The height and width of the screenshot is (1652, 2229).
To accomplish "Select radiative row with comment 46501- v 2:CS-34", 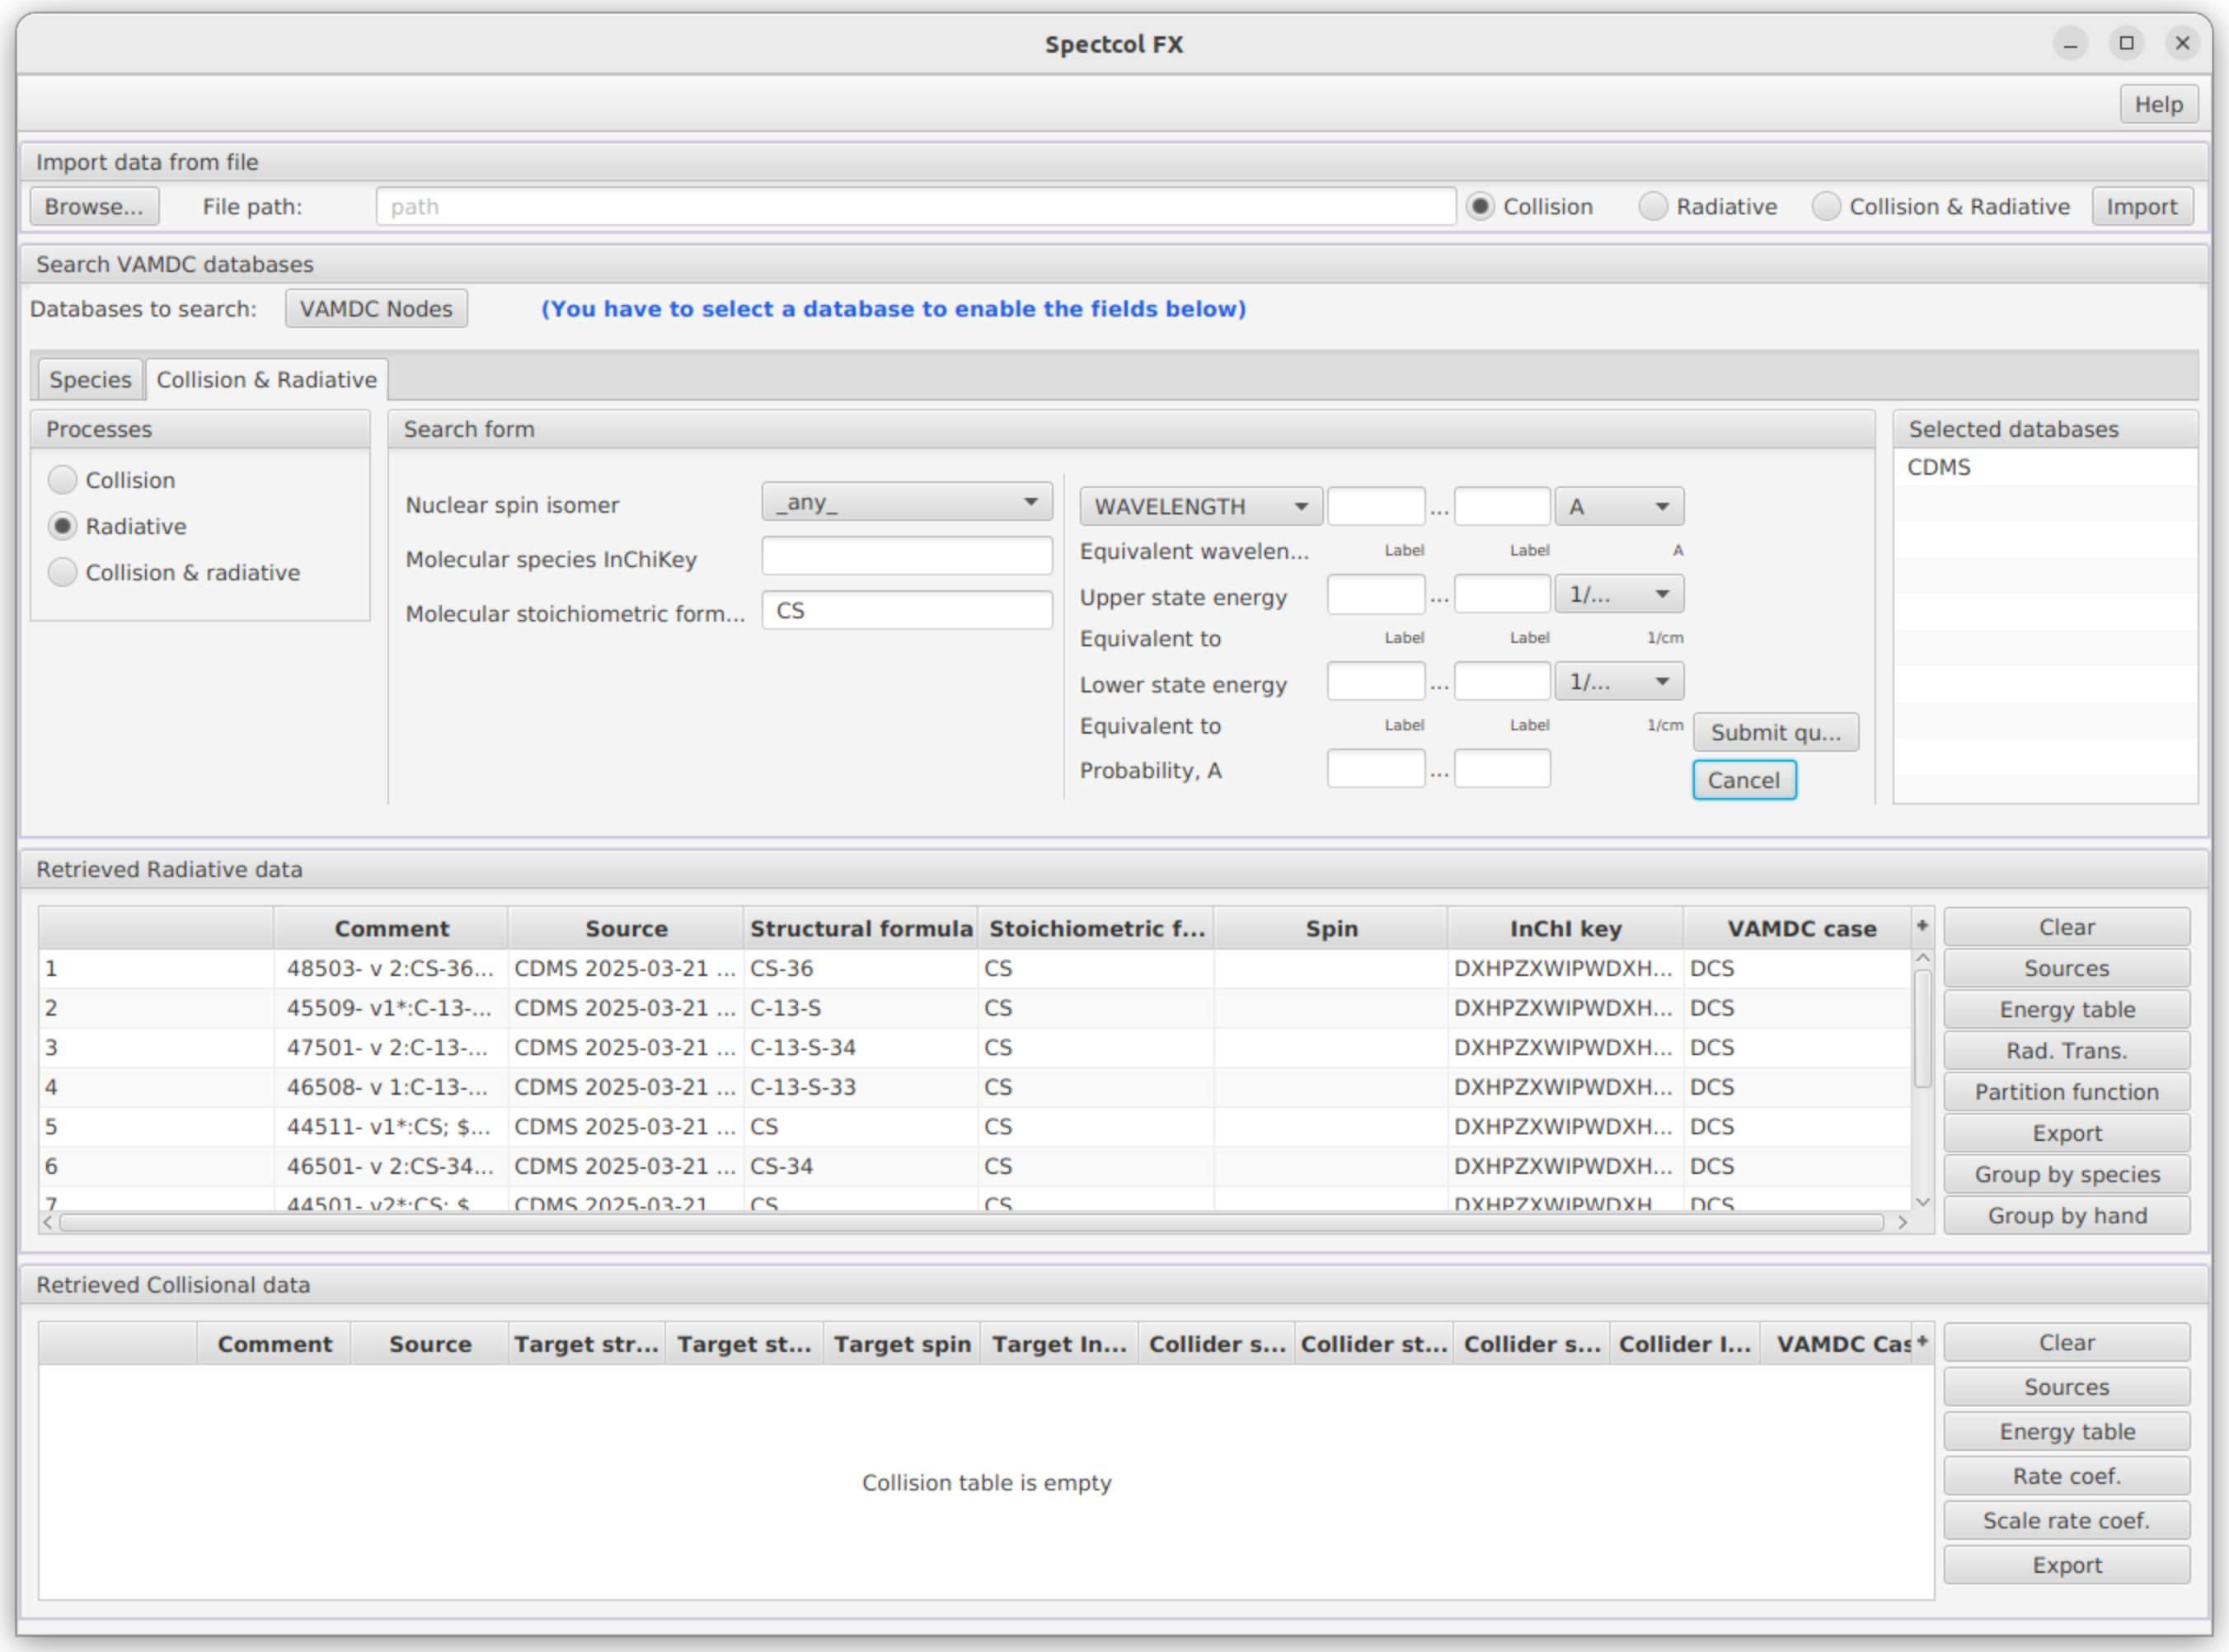I will (975, 1166).
